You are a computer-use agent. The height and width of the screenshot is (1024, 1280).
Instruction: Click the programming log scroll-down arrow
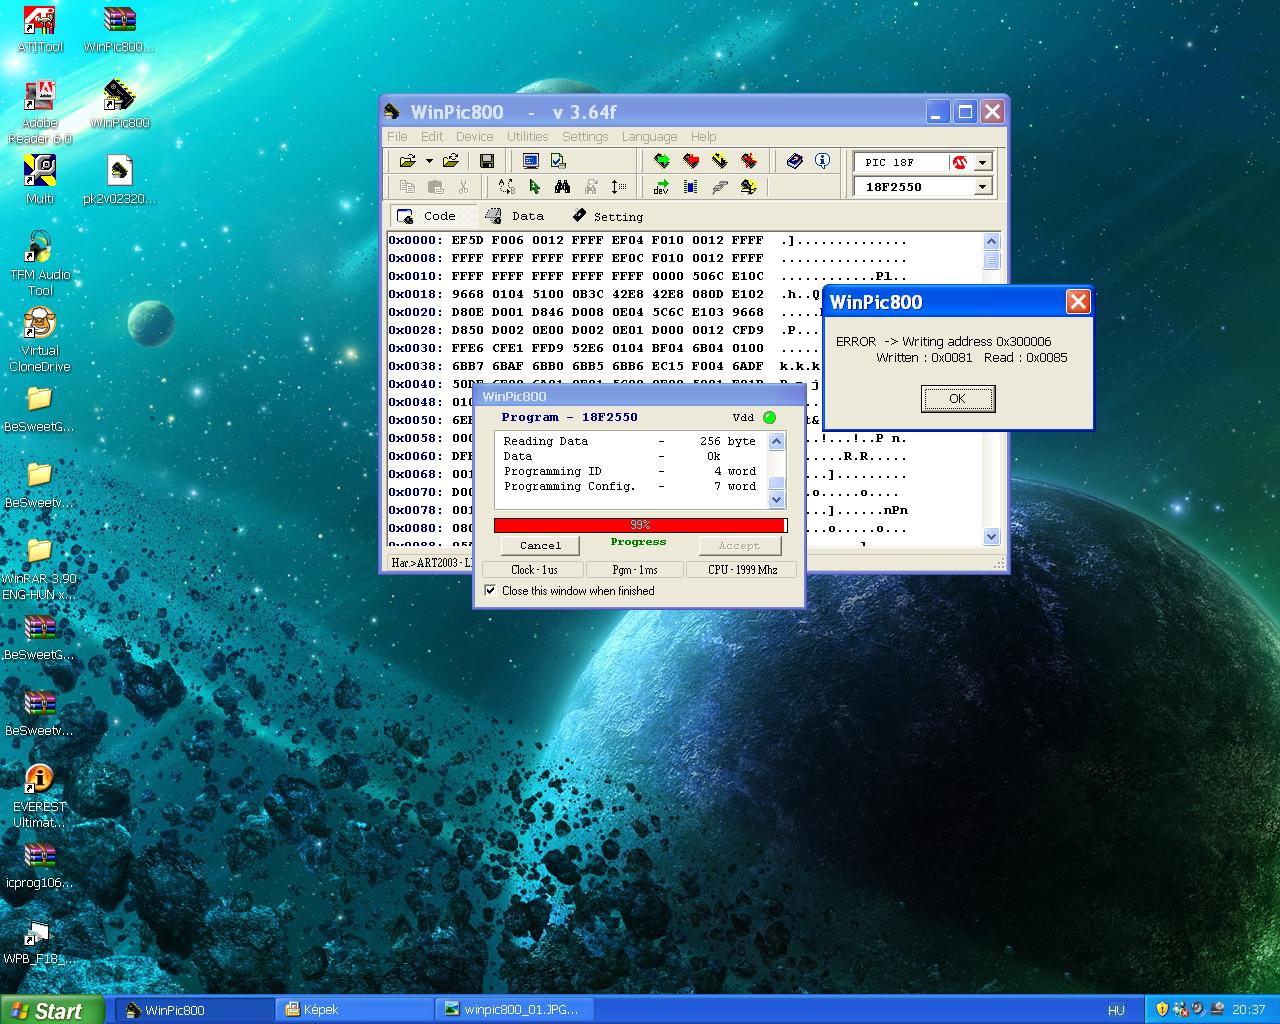pos(777,499)
